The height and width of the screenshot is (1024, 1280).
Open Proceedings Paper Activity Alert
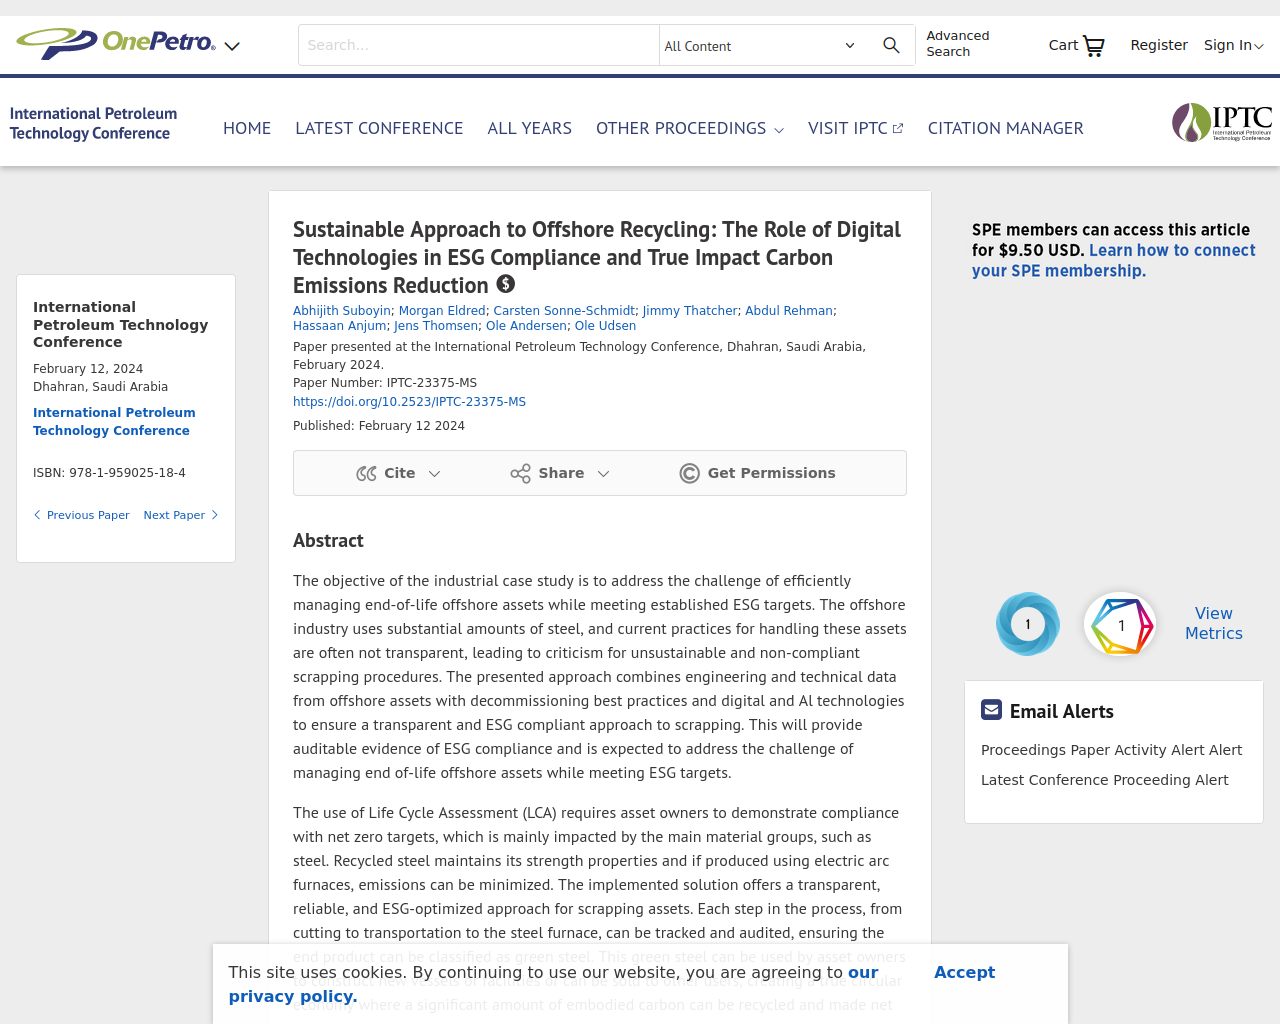click(x=1111, y=750)
